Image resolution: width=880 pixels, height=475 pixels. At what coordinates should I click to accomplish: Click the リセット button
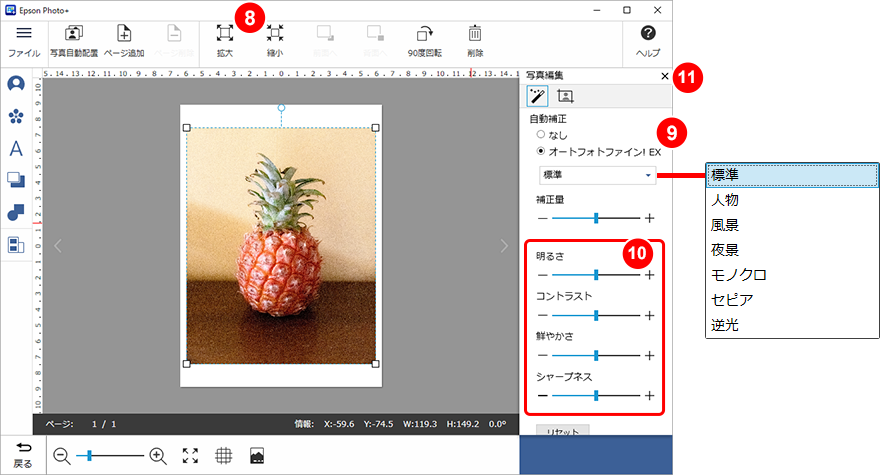562,432
